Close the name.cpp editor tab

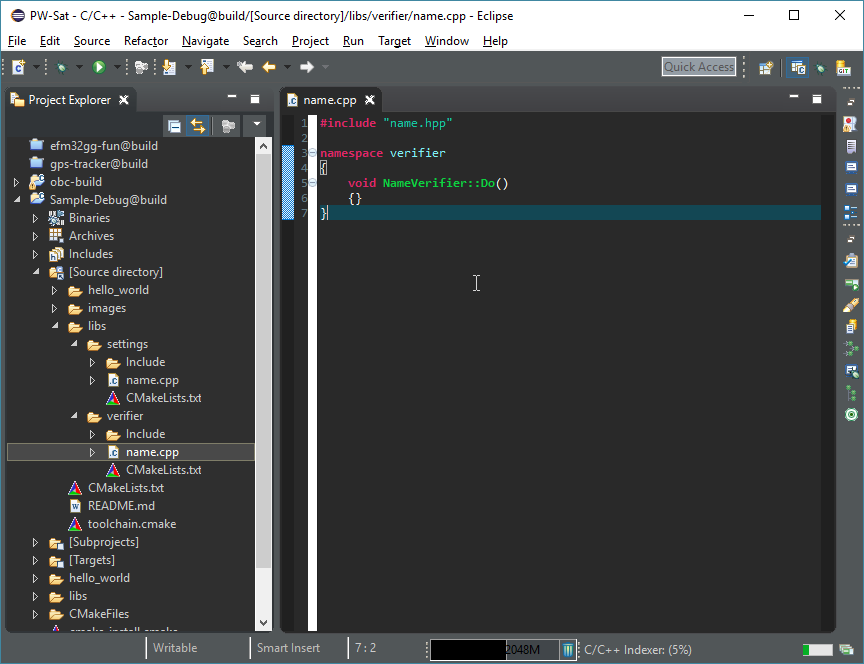click(370, 100)
